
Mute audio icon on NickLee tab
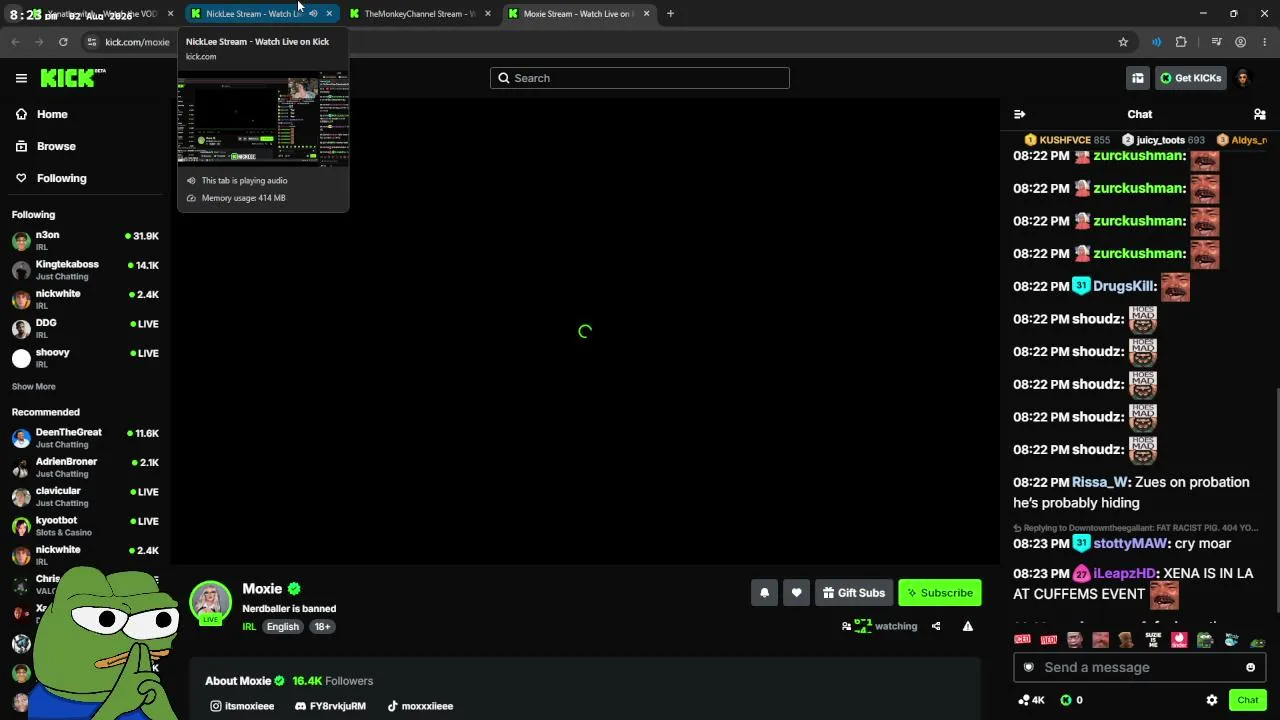[x=313, y=14]
